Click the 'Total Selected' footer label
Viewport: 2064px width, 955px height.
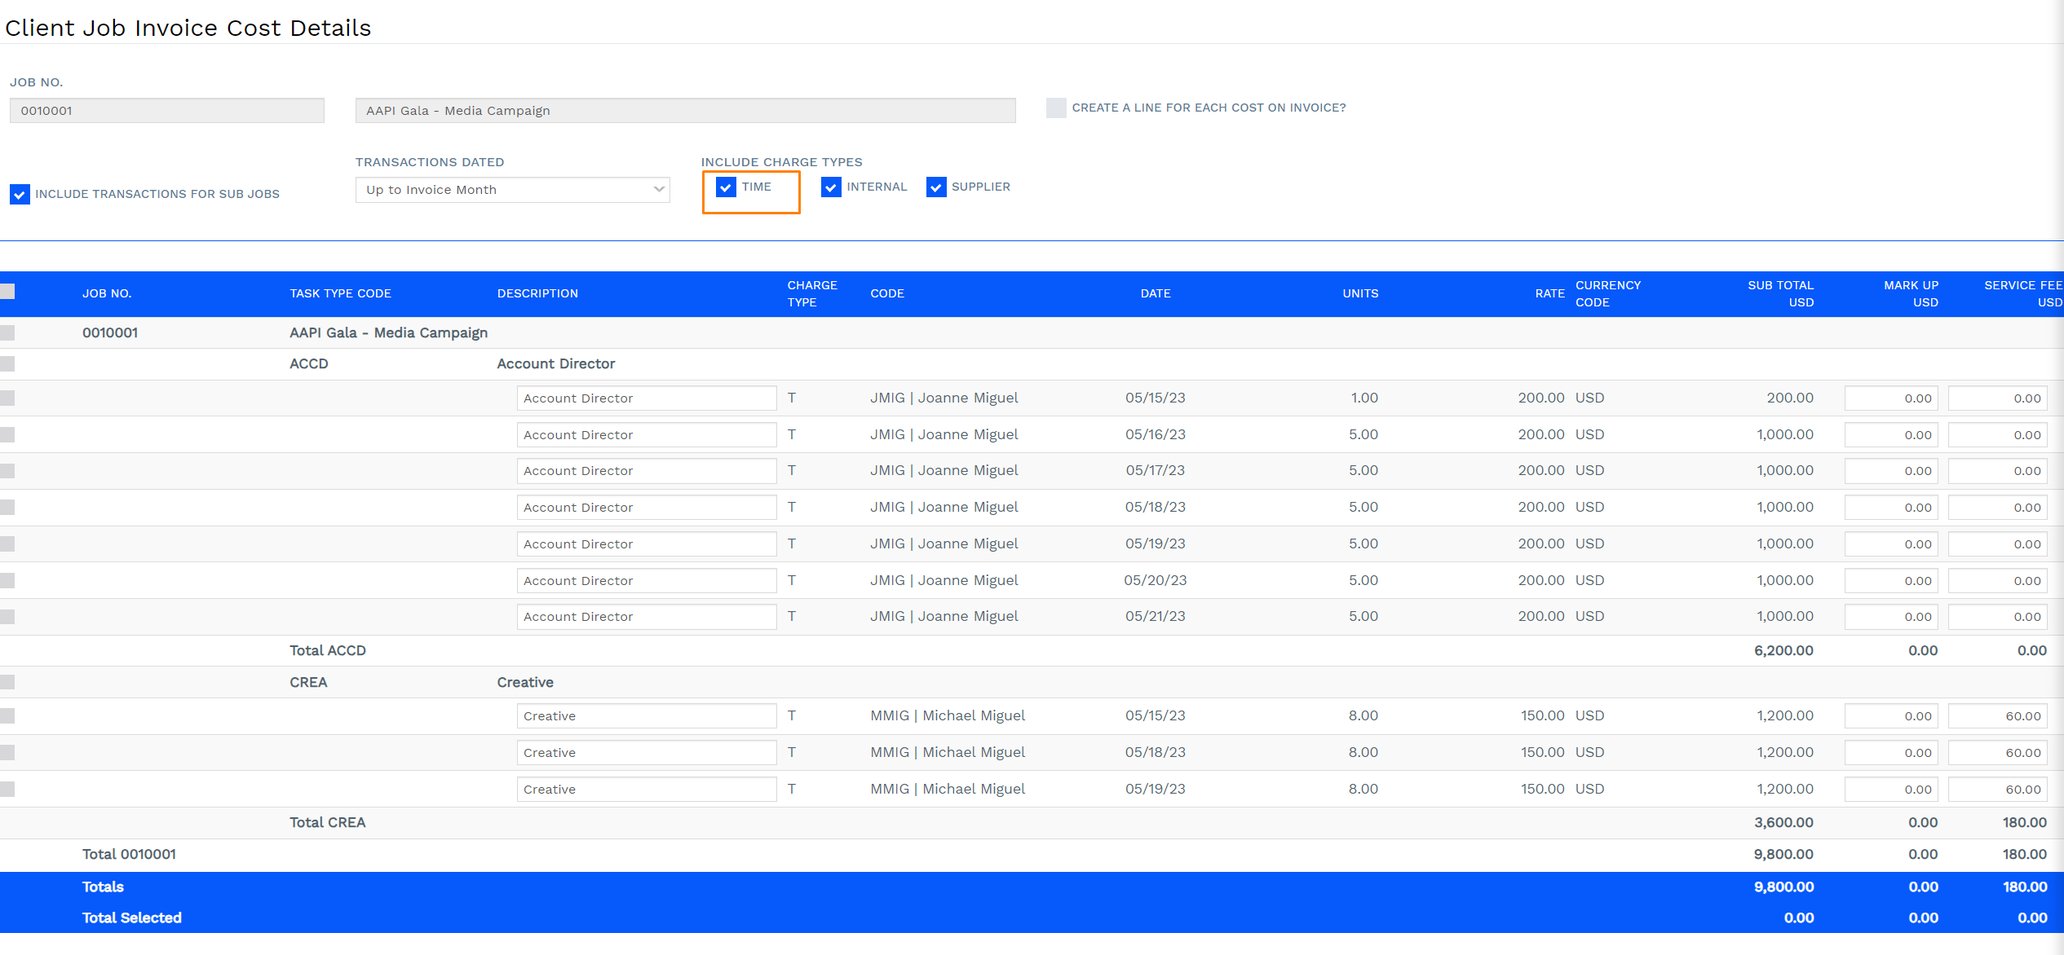[132, 918]
